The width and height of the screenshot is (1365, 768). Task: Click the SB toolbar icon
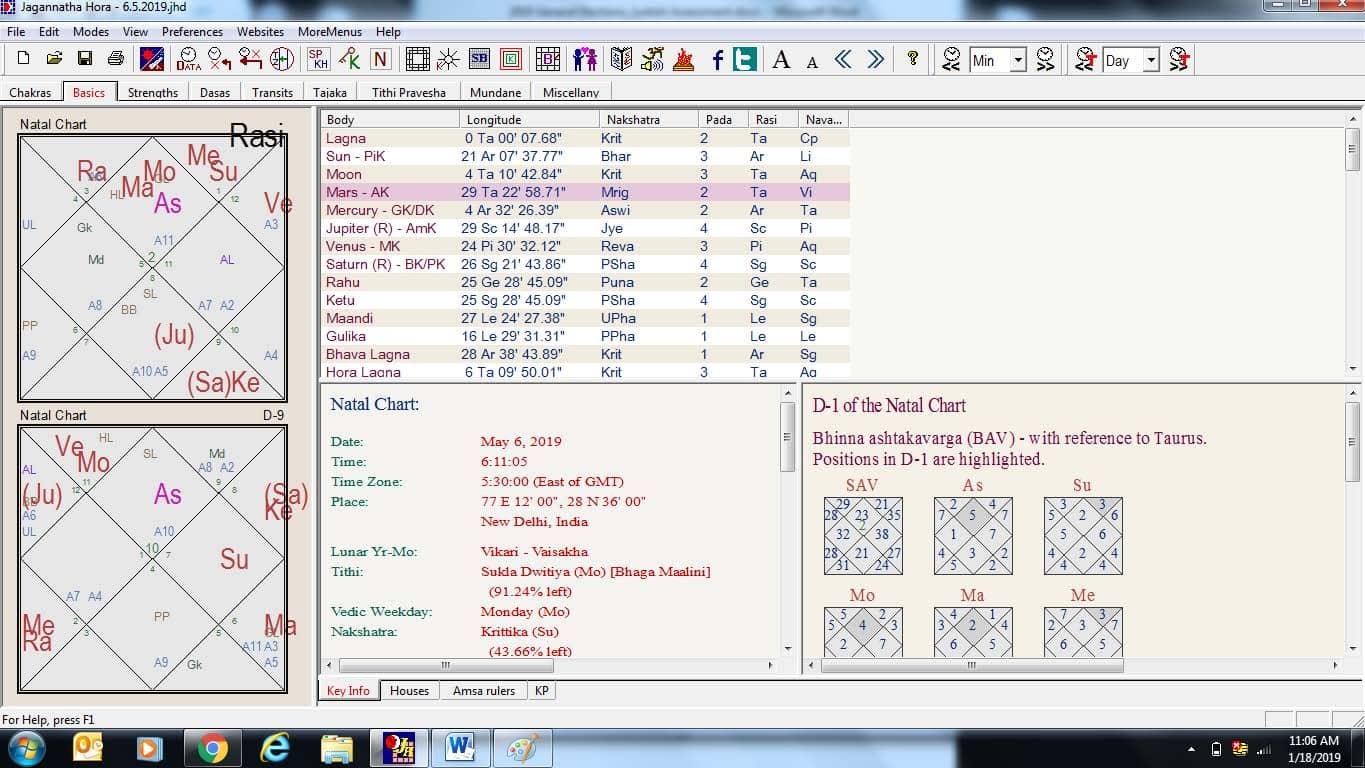479,59
